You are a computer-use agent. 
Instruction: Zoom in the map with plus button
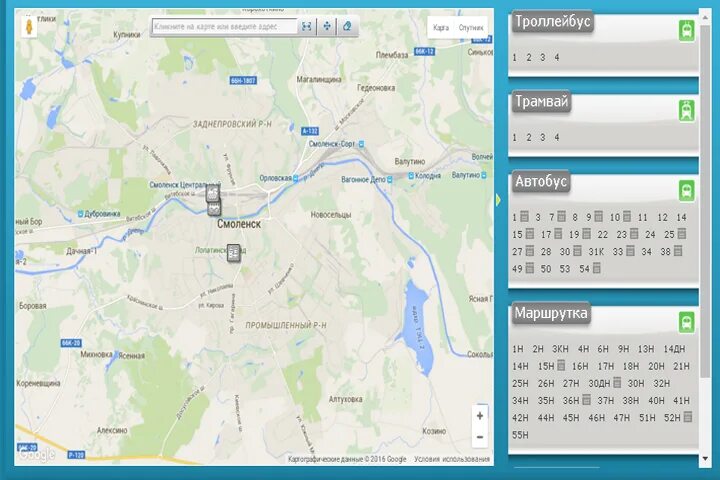click(x=480, y=416)
